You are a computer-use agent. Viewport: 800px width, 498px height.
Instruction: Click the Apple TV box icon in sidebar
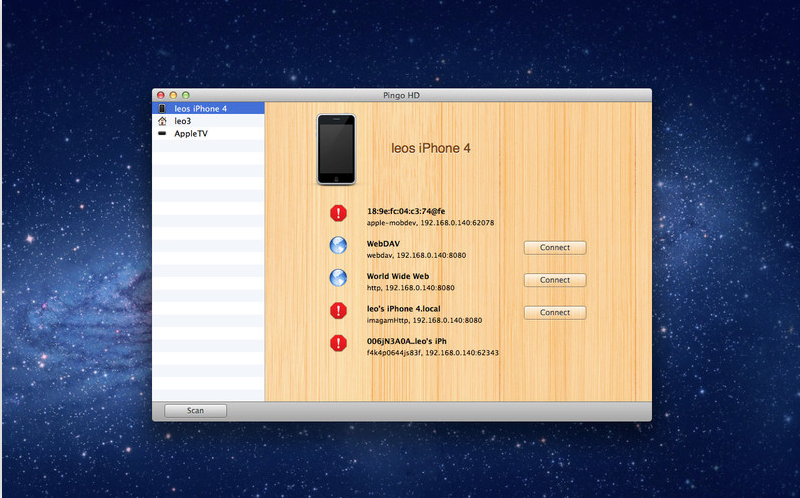coord(162,134)
